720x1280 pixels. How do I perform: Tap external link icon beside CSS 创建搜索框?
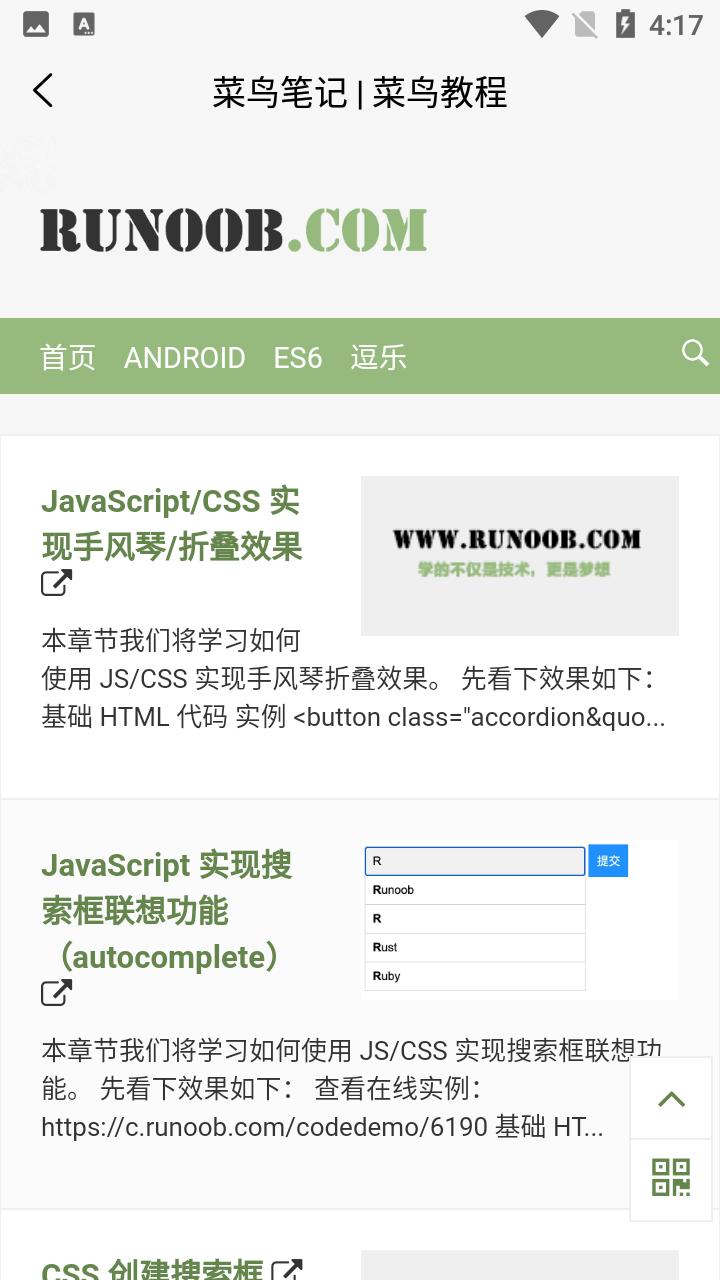[288, 1270]
